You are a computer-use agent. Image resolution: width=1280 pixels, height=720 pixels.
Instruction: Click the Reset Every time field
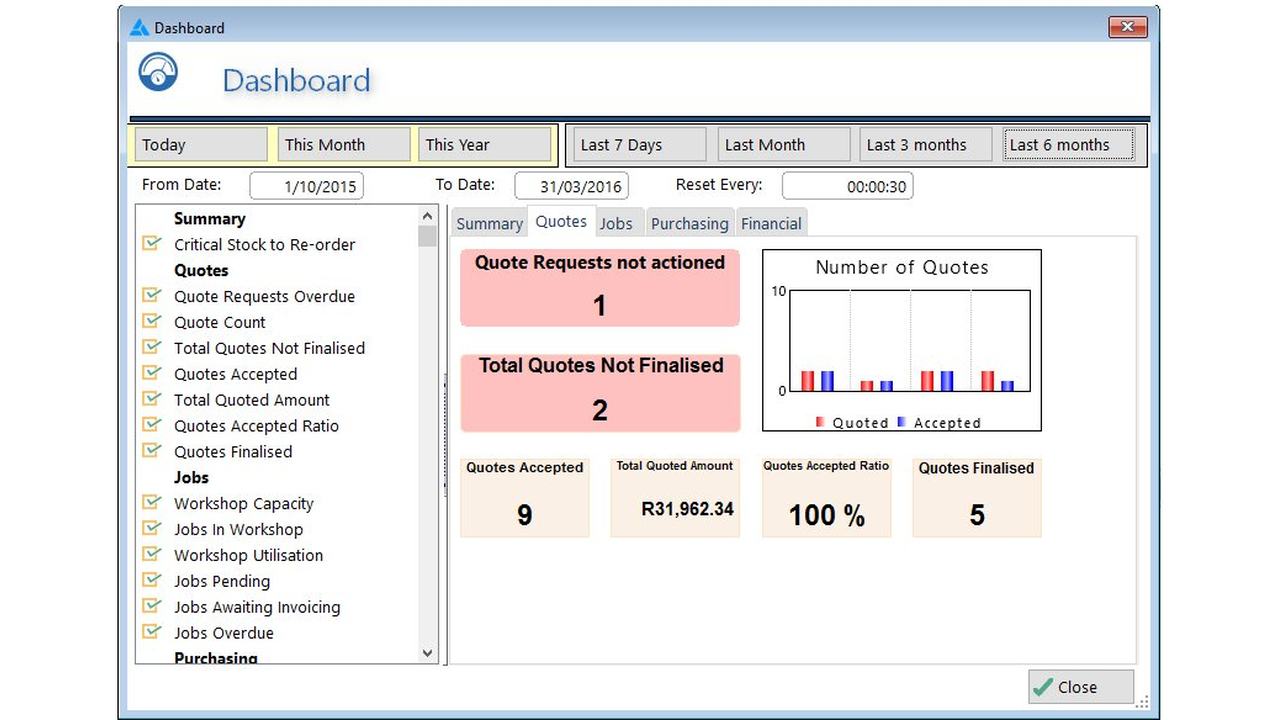click(847, 186)
